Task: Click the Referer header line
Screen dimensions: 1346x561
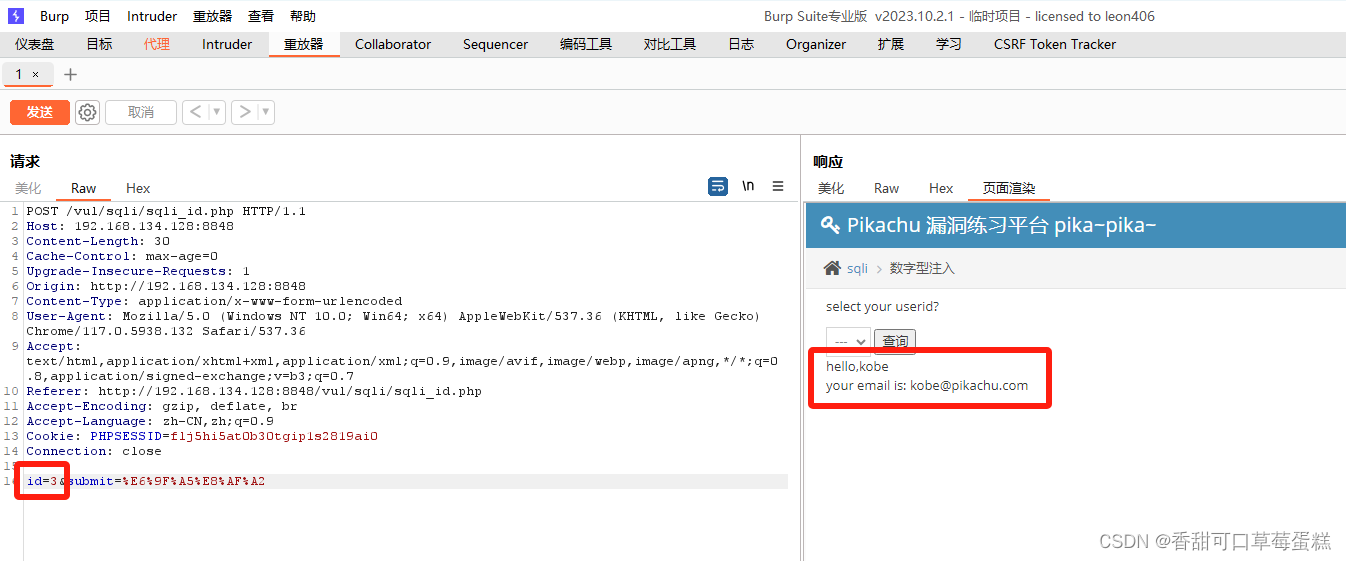Action: (254, 391)
